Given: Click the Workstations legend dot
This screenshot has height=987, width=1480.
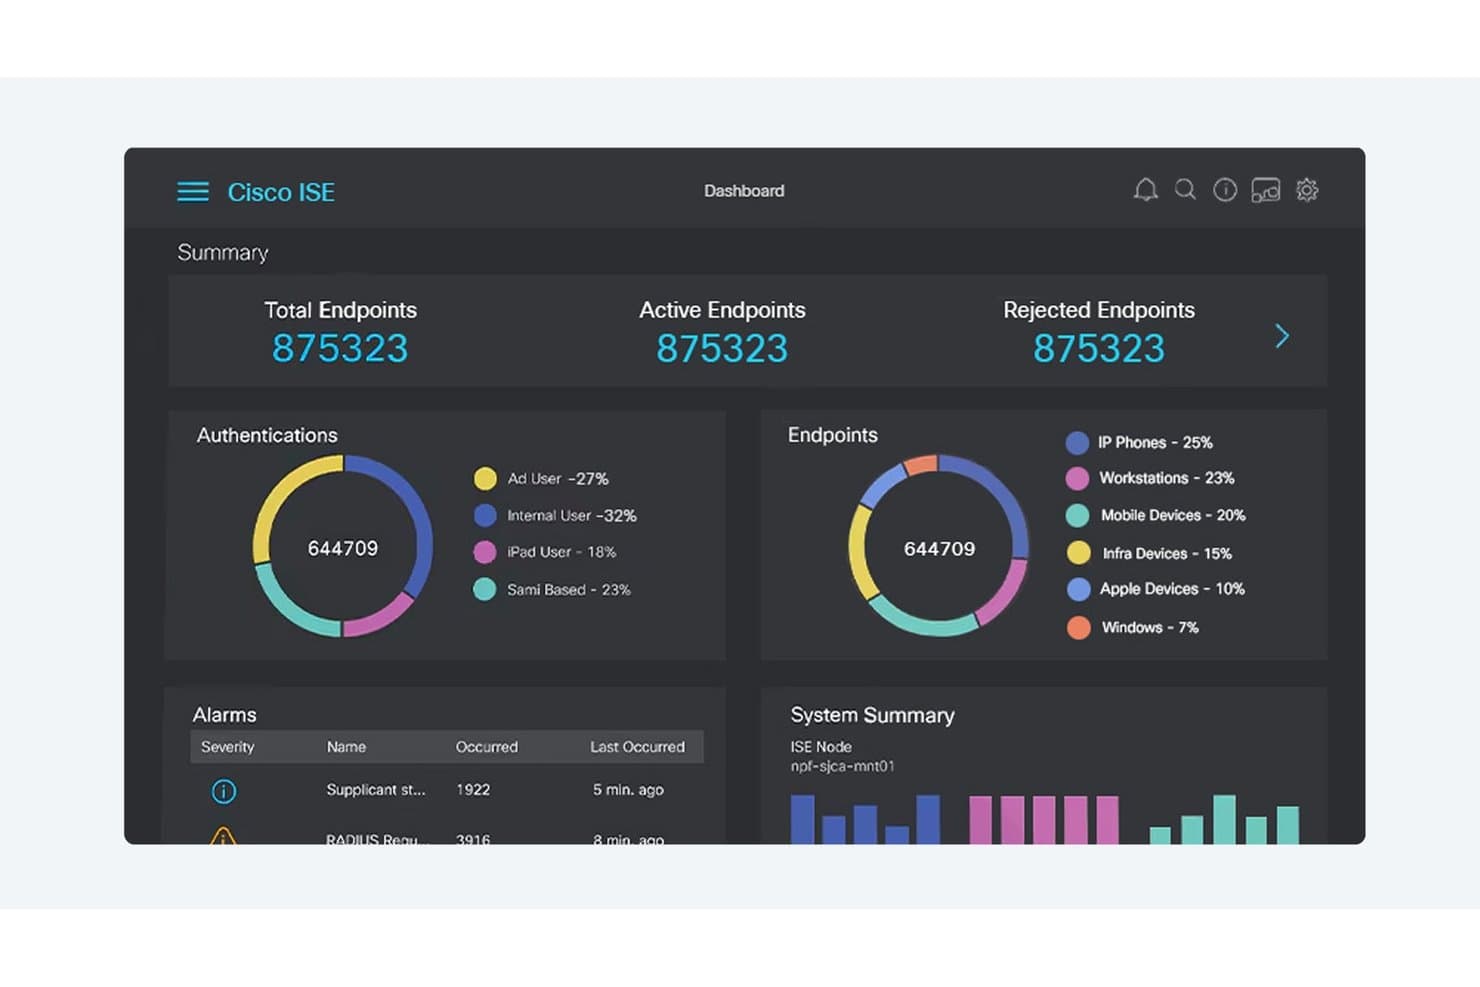Looking at the screenshot, I should click(x=1077, y=478).
